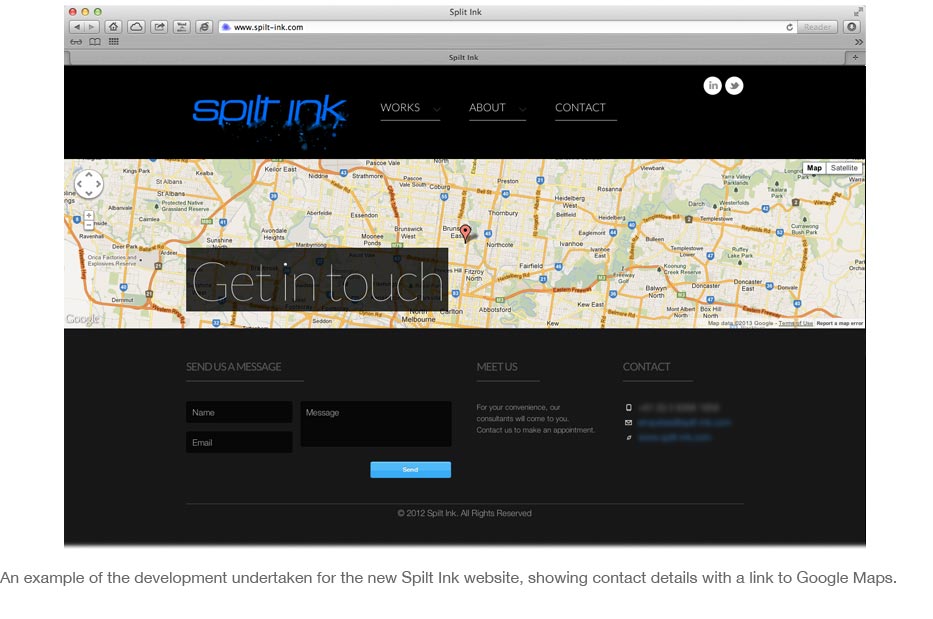Viewport: 933px width, 619px height.
Task: Click the SEND US A MESSAGE heading
Action: click(x=234, y=367)
